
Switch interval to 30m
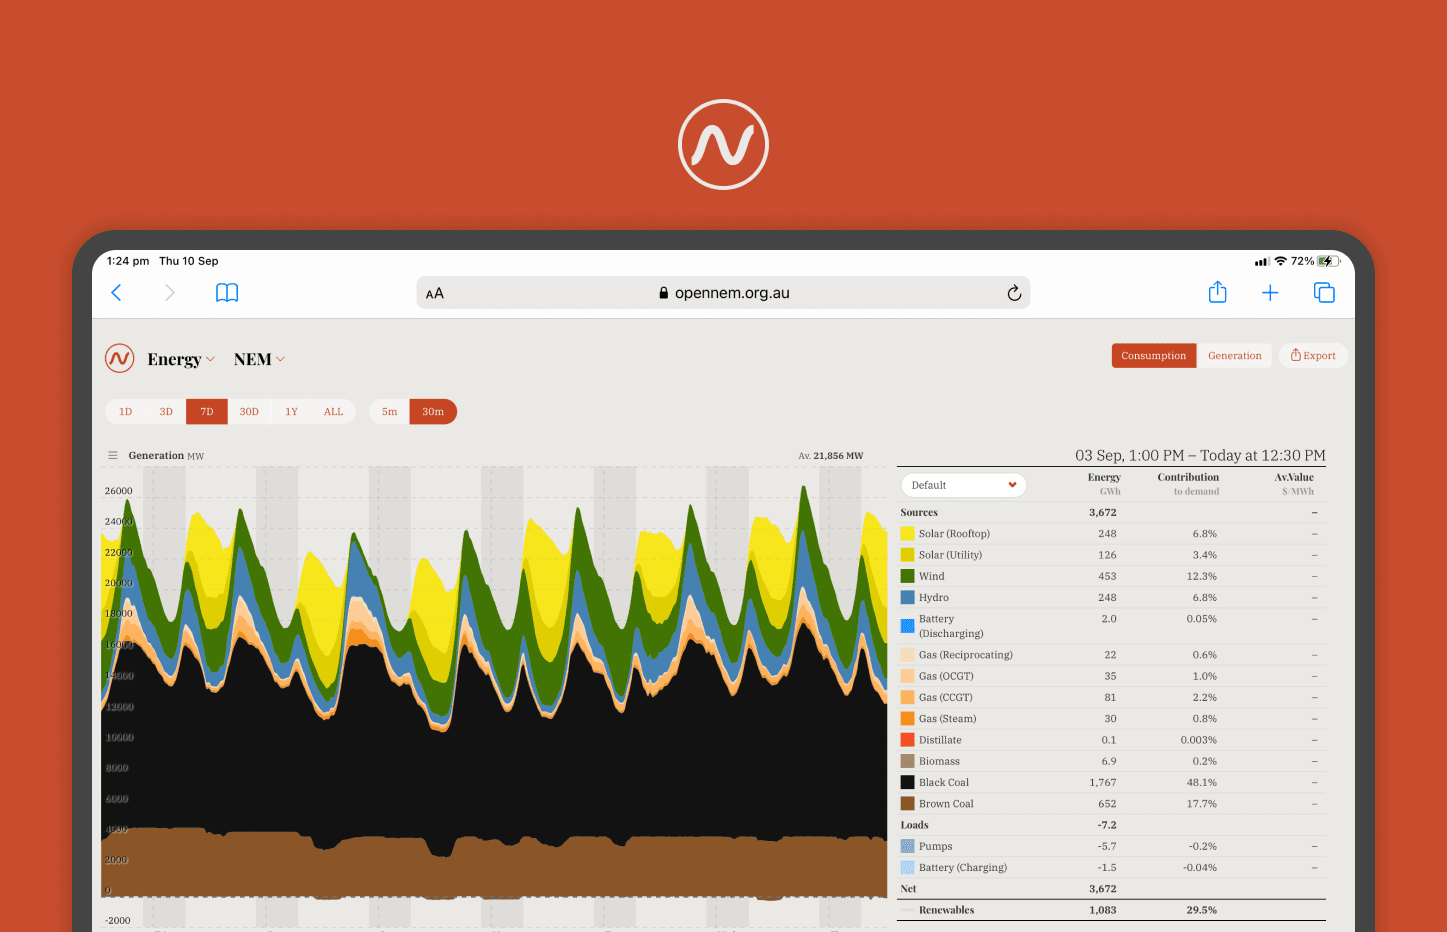click(433, 412)
